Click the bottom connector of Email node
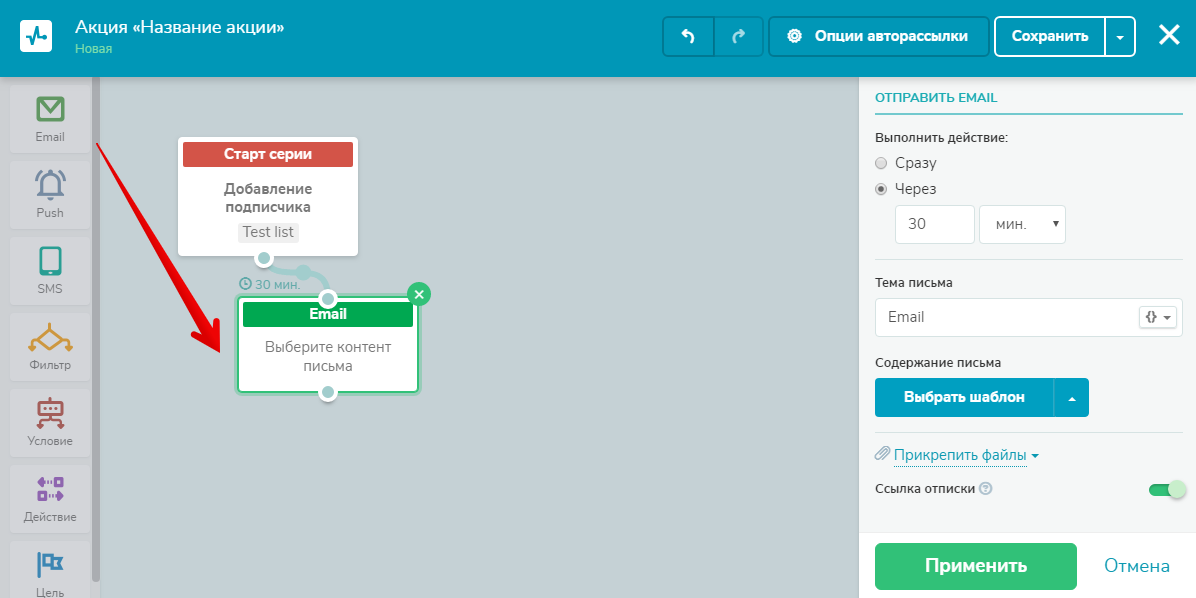The height and width of the screenshot is (598, 1196). [x=328, y=392]
